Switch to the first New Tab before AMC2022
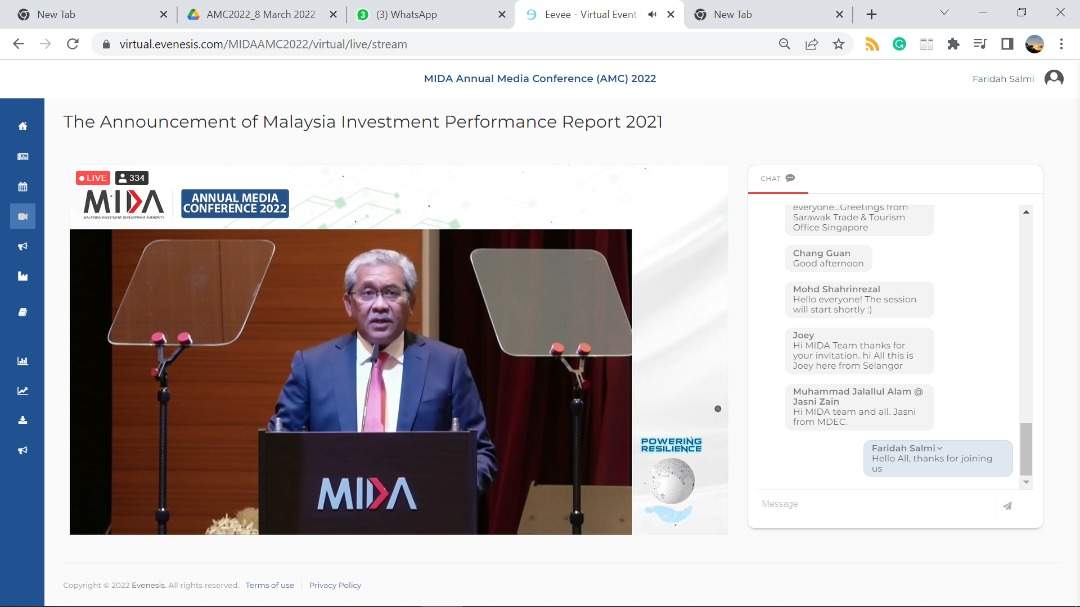Image resolution: width=1080 pixels, height=607 pixels. (92, 14)
